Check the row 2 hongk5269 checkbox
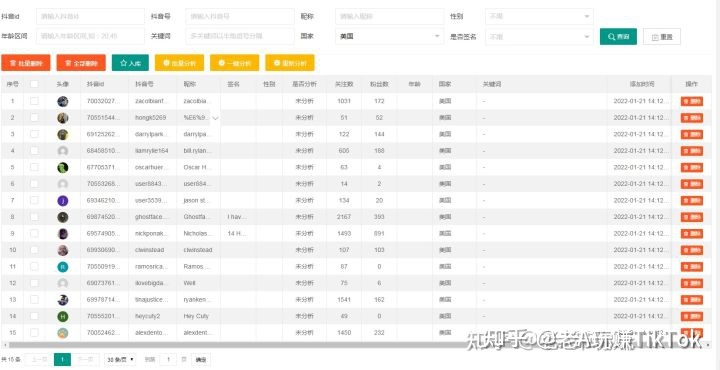The height and width of the screenshot is (370, 720). click(x=34, y=118)
